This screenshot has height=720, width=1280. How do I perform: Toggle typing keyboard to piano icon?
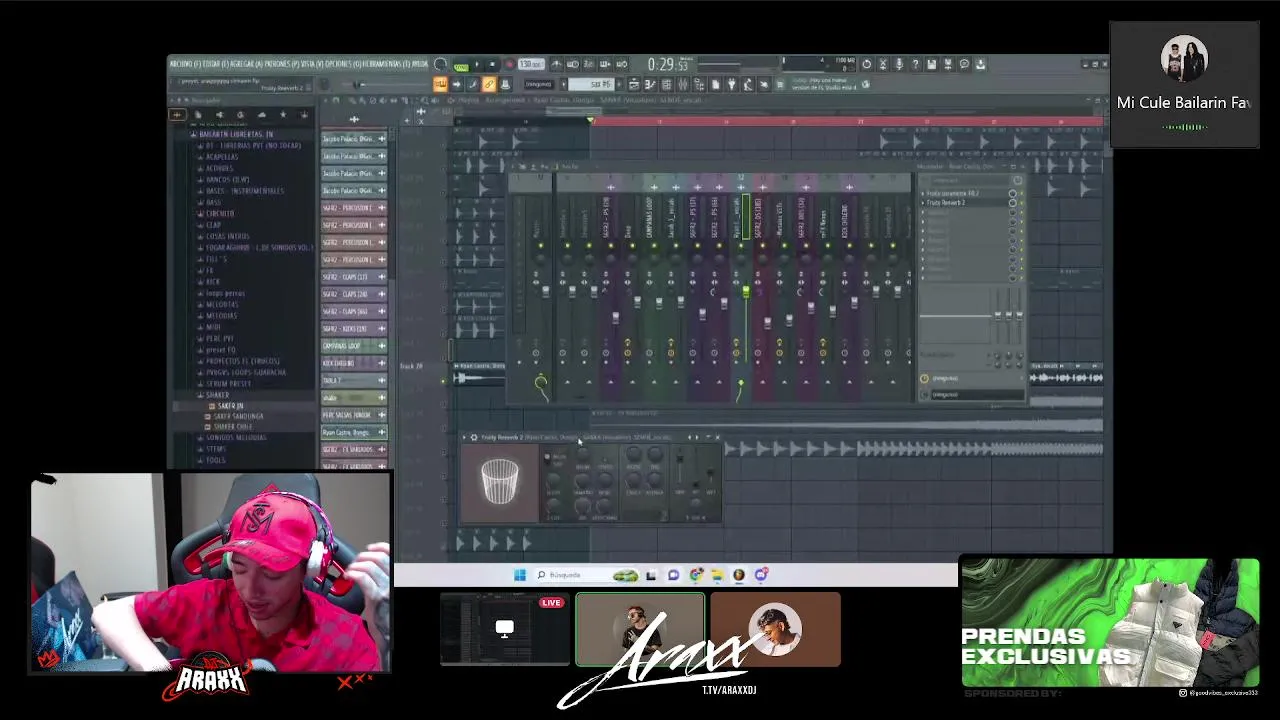(441, 84)
